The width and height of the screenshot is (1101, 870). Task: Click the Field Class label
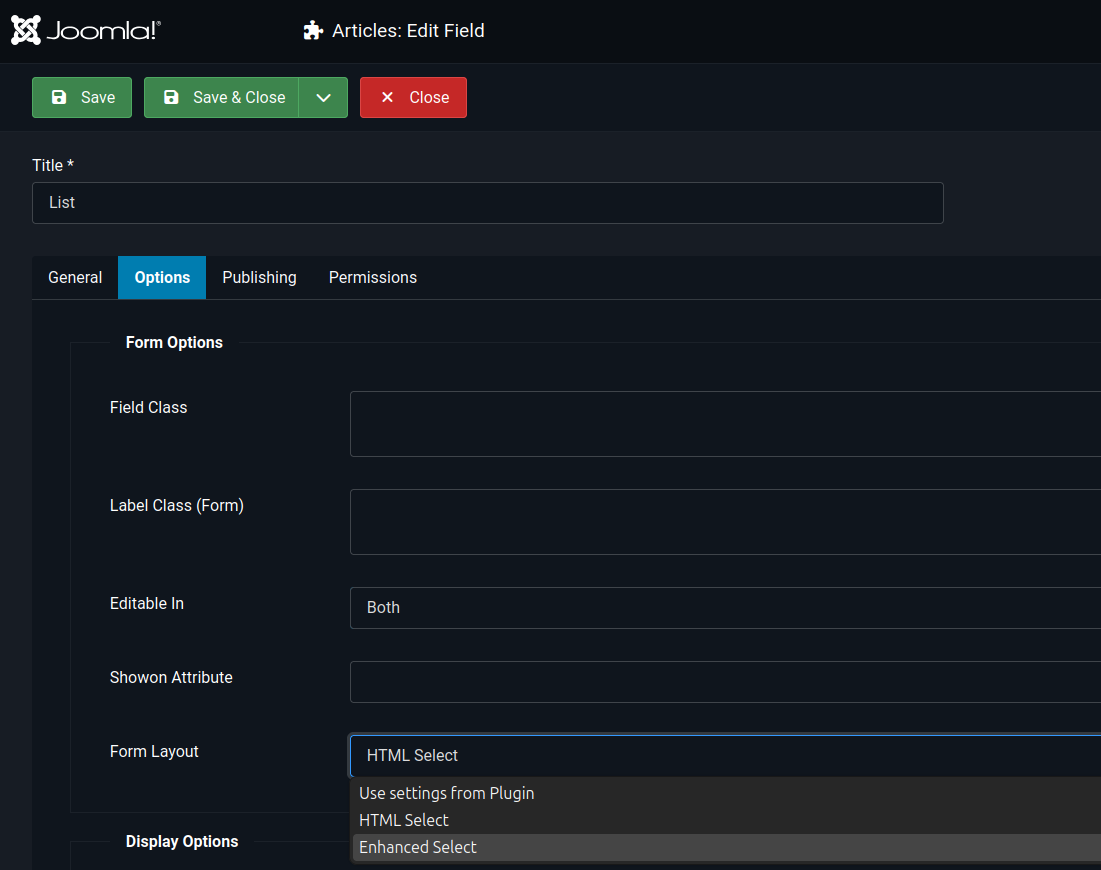[x=148, y=407]
